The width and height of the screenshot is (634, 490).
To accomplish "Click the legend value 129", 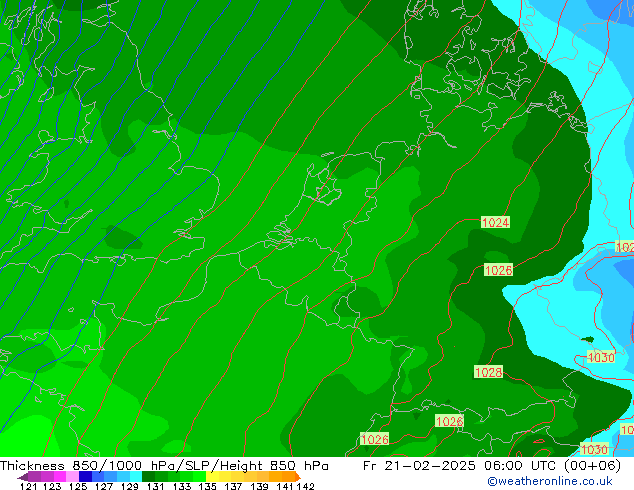I will (x=129, y=486).
